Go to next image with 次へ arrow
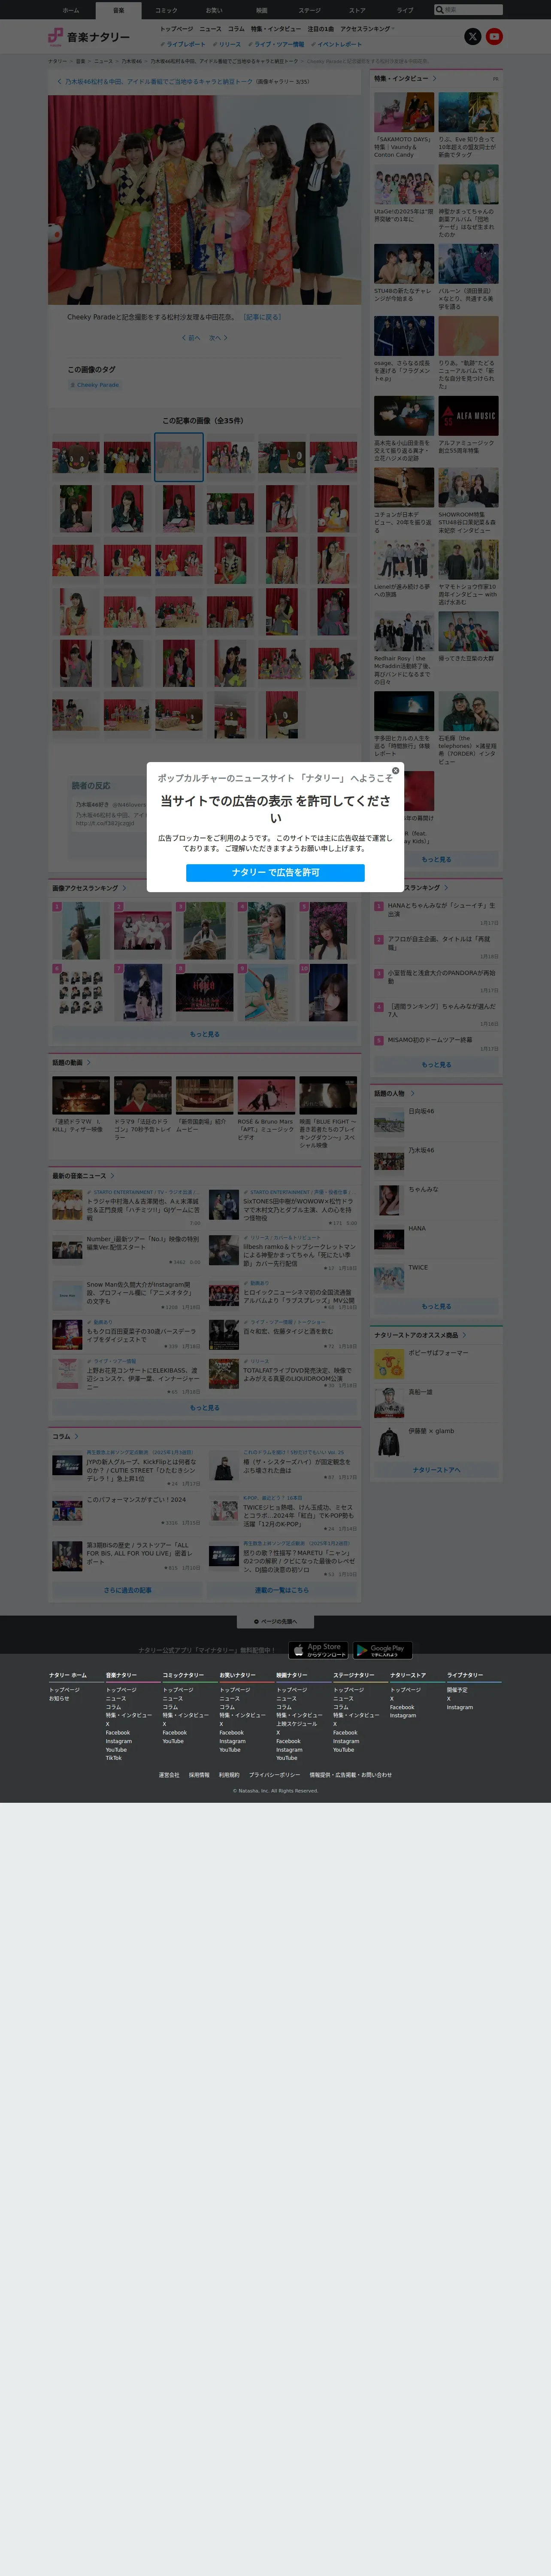The image size is (551, 2576). tap(218, 338)
